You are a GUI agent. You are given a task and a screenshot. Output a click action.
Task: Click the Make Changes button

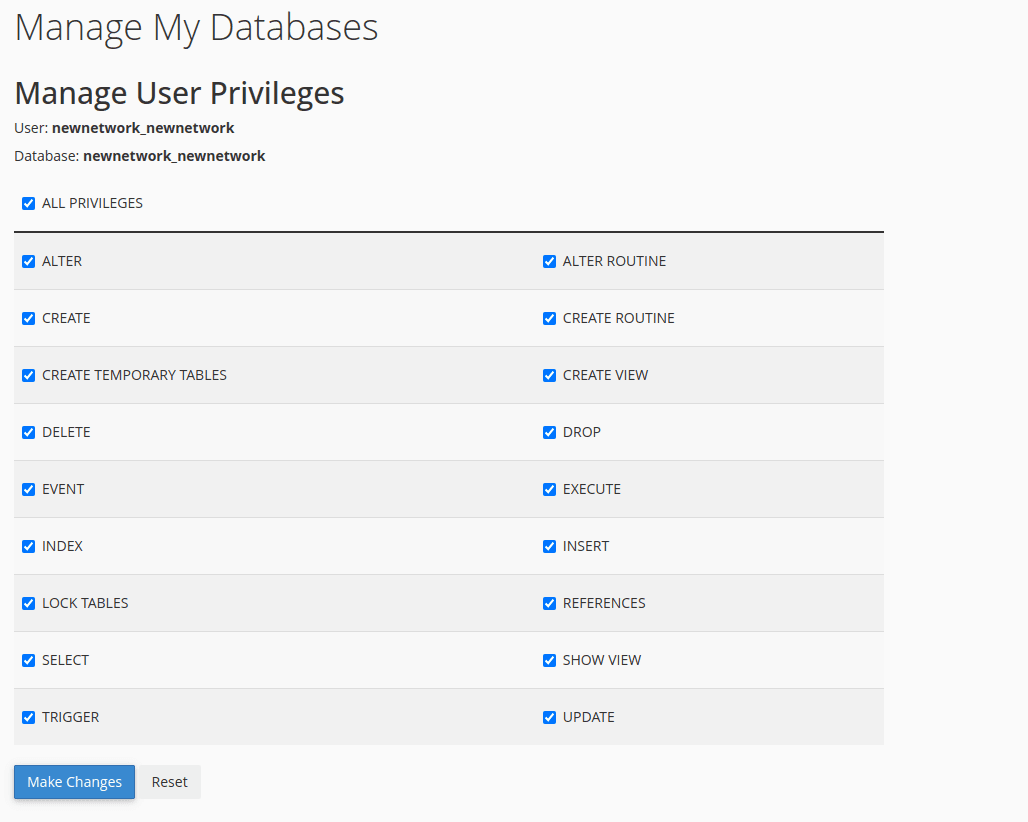point(74,782)
